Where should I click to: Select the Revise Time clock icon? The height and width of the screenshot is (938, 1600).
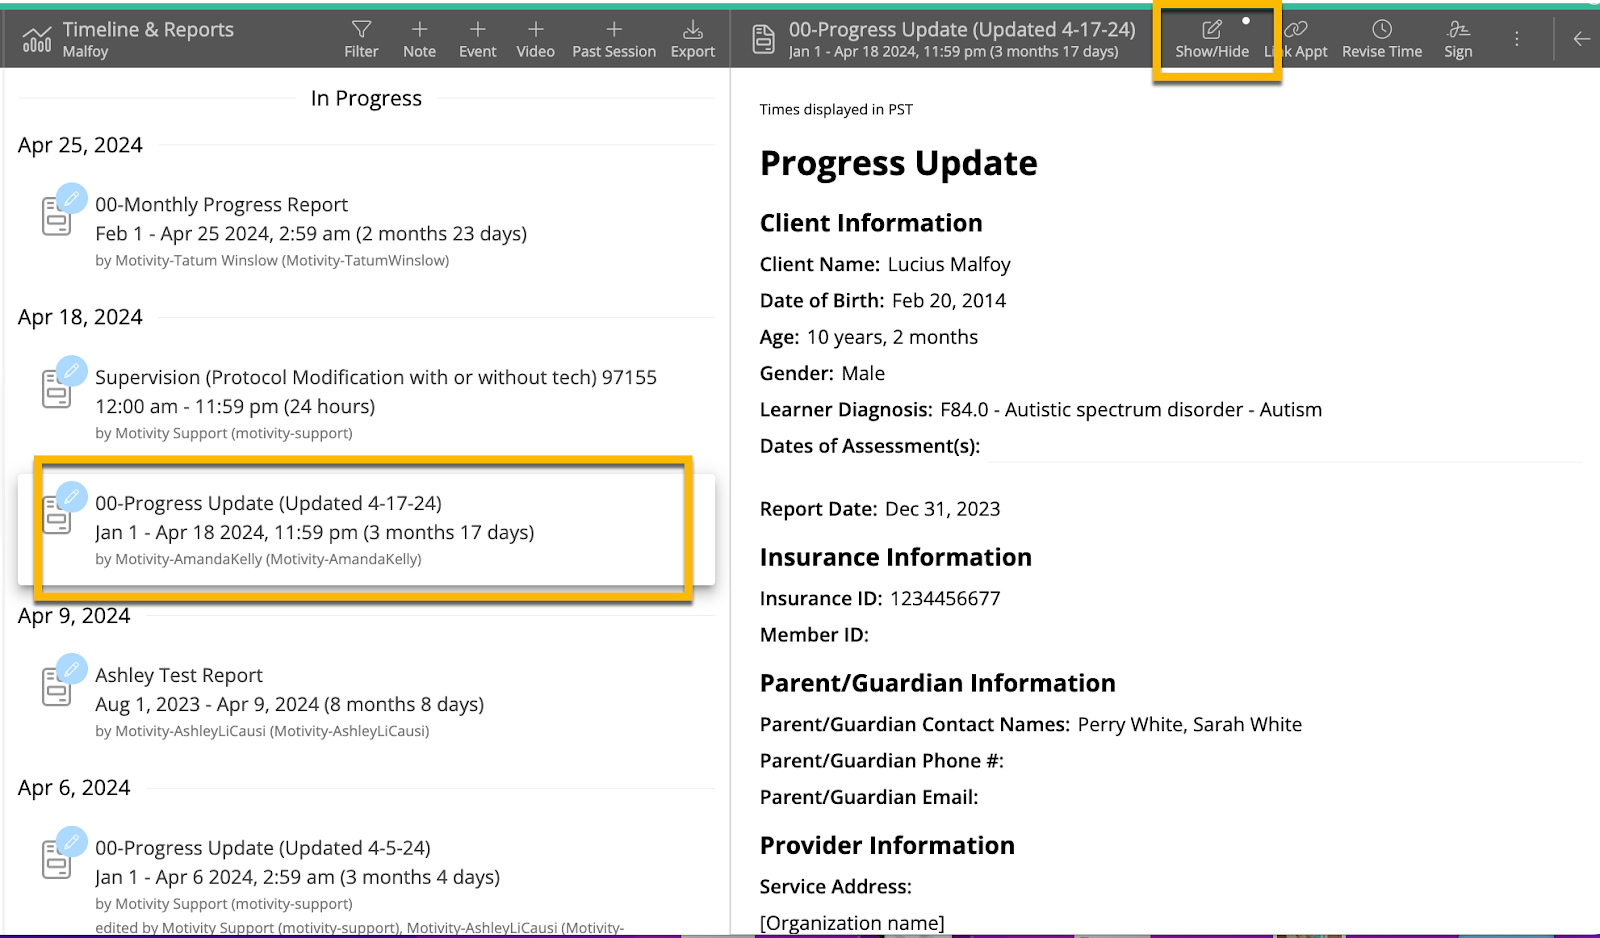[1380, 38]
